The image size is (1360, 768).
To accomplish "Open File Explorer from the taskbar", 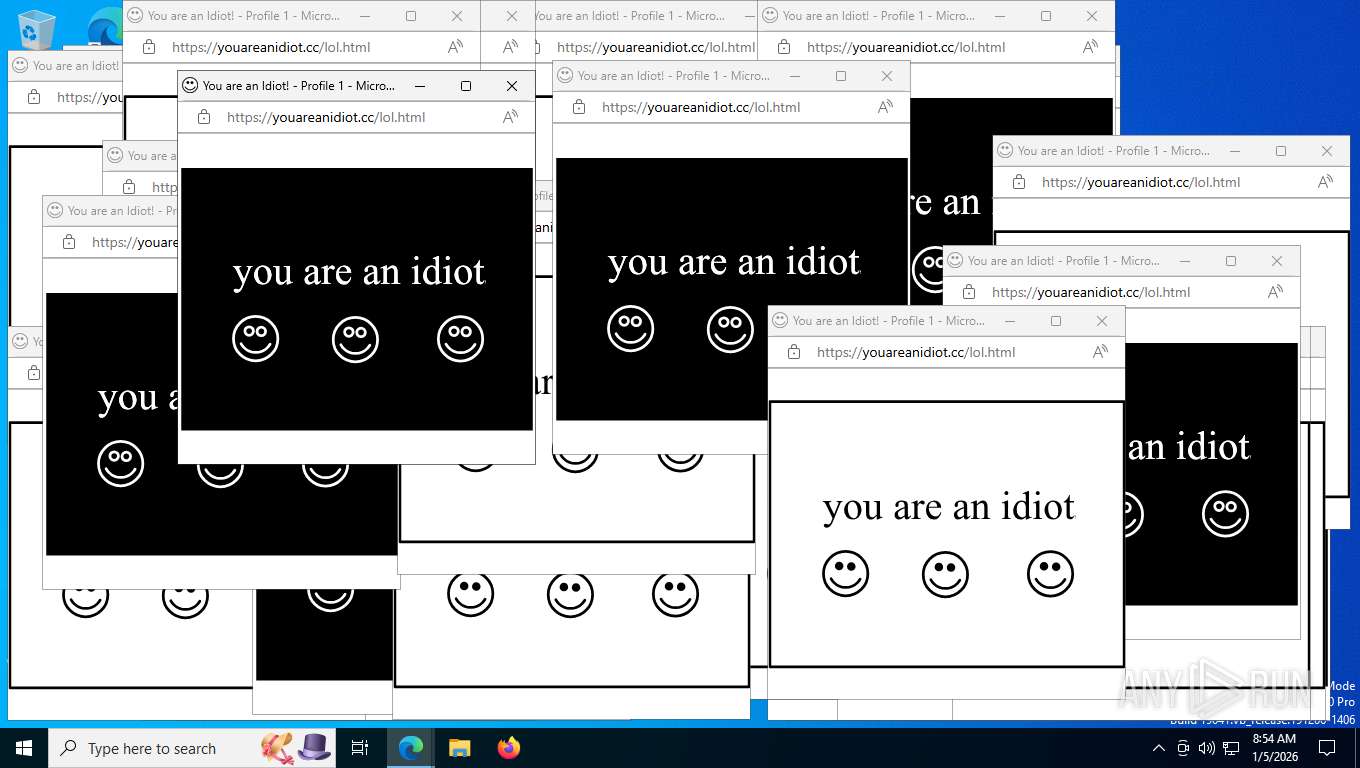I will [459, 748].
